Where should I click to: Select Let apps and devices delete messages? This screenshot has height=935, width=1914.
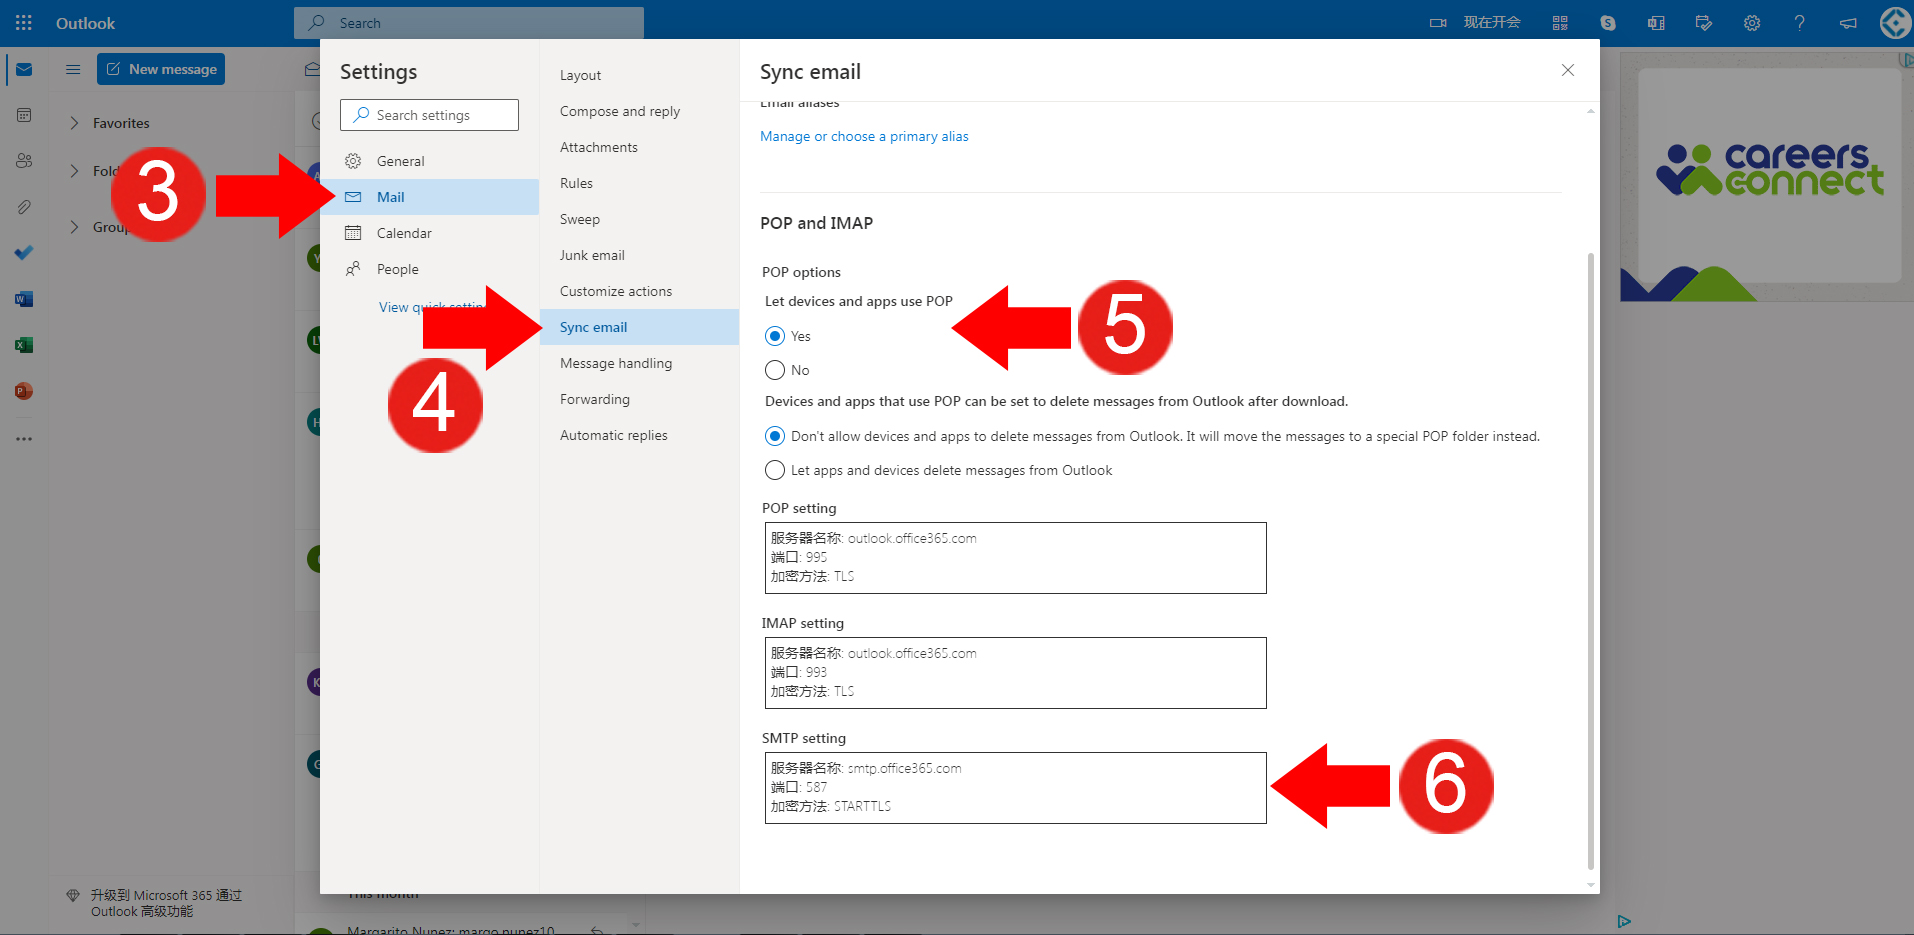tap(775, 470)
